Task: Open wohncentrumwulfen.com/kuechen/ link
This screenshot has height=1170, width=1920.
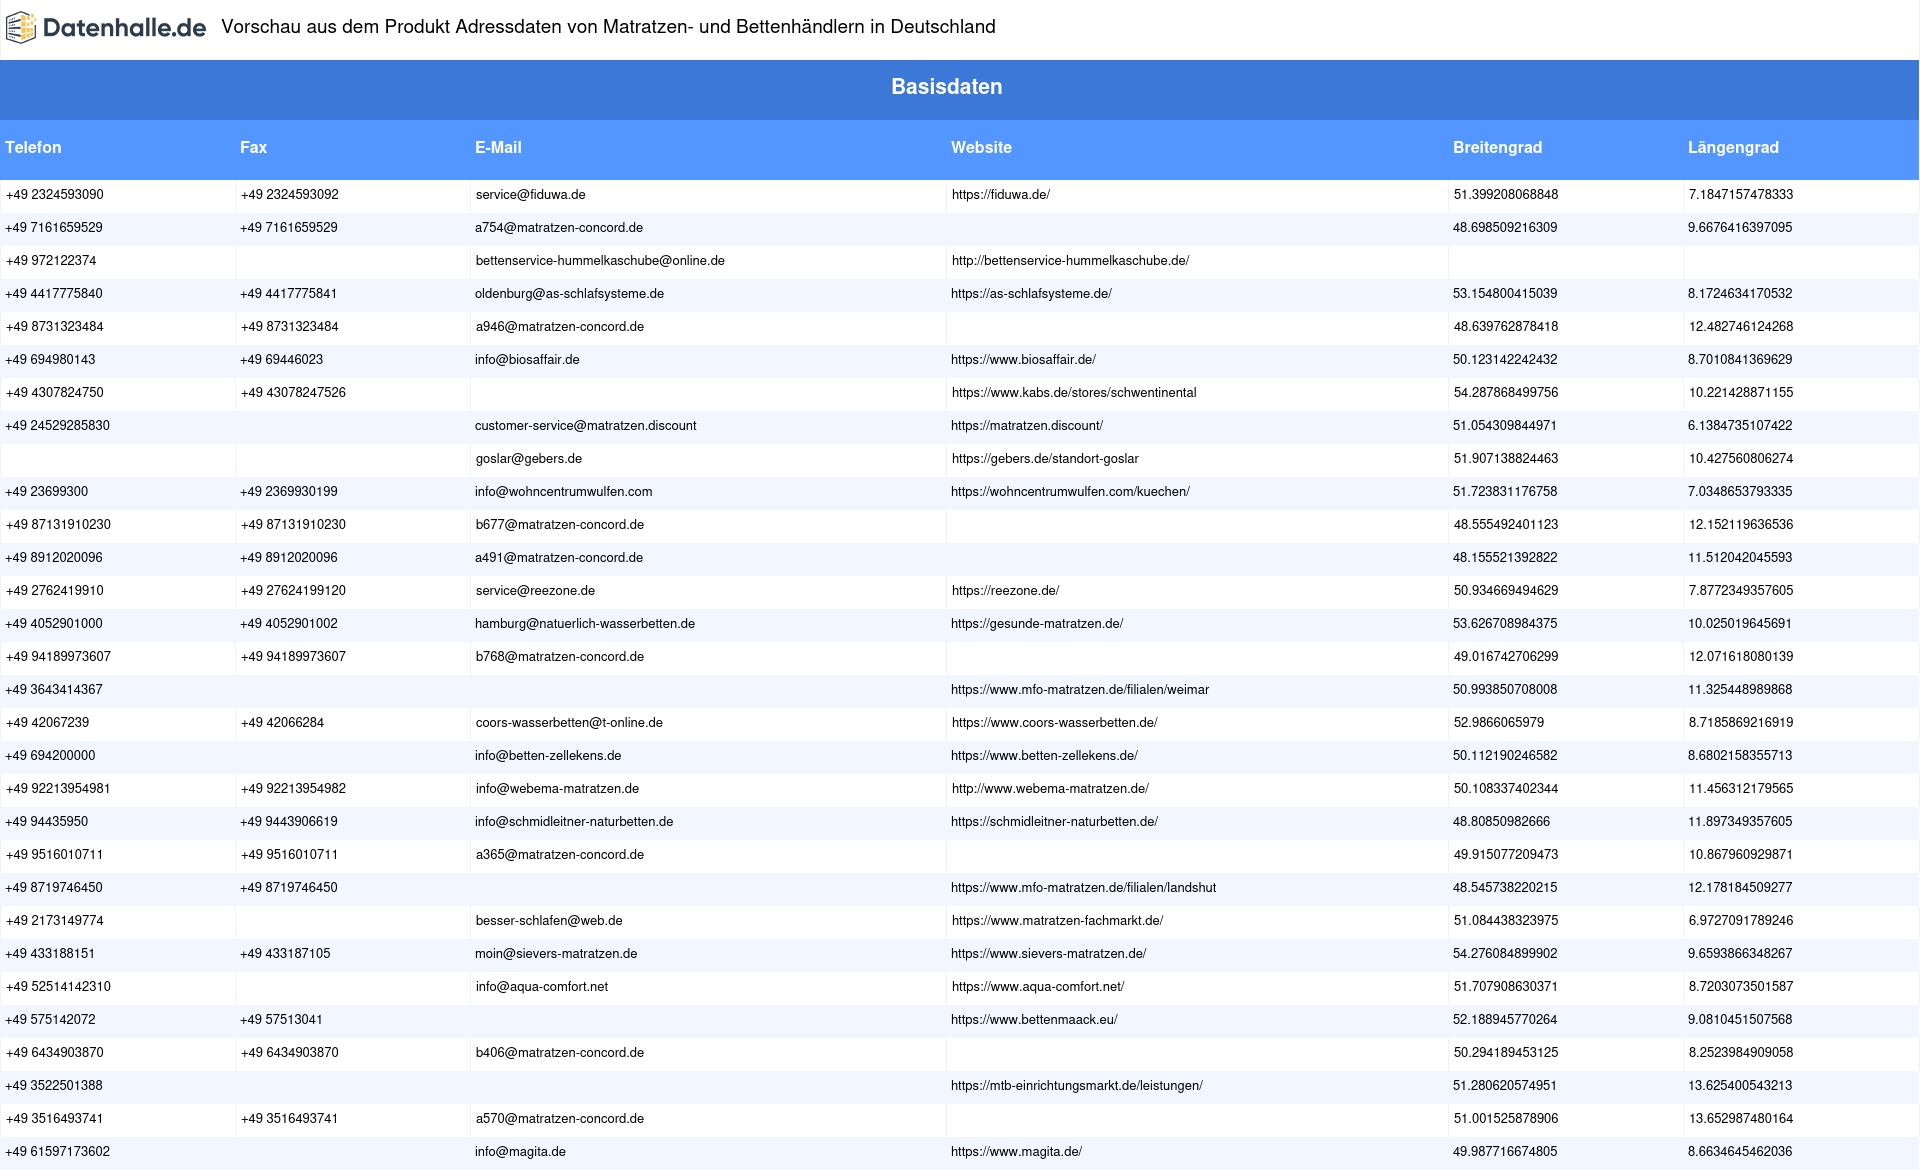Action: 1070,492
